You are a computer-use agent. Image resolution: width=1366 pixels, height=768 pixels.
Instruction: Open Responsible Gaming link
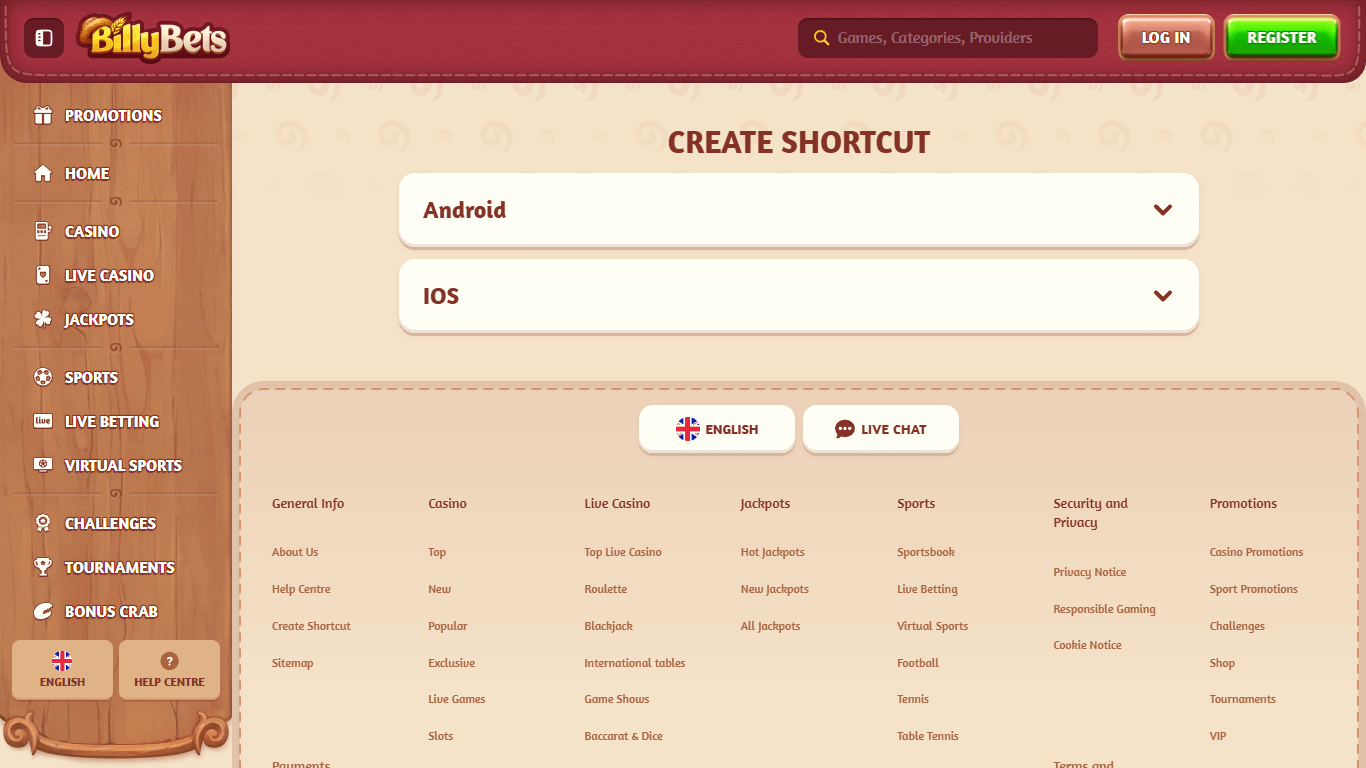1104,609
